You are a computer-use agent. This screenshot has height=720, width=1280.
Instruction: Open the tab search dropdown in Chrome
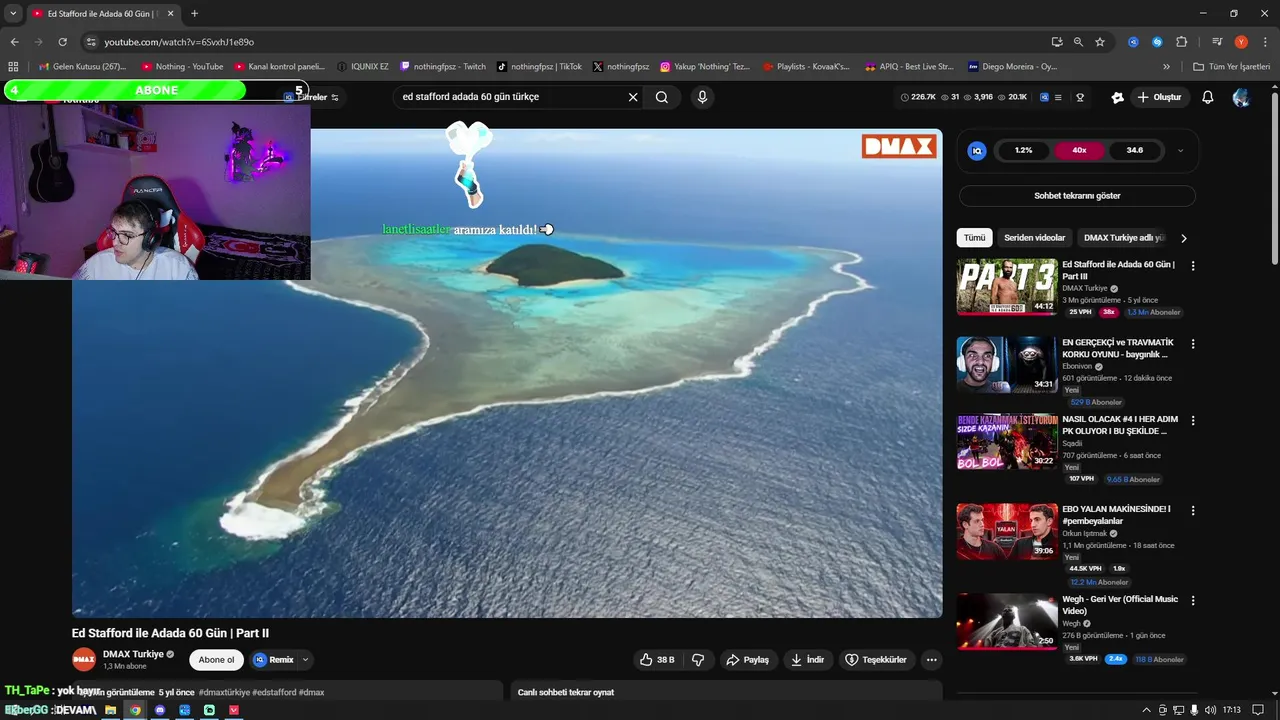click(13, 13)
